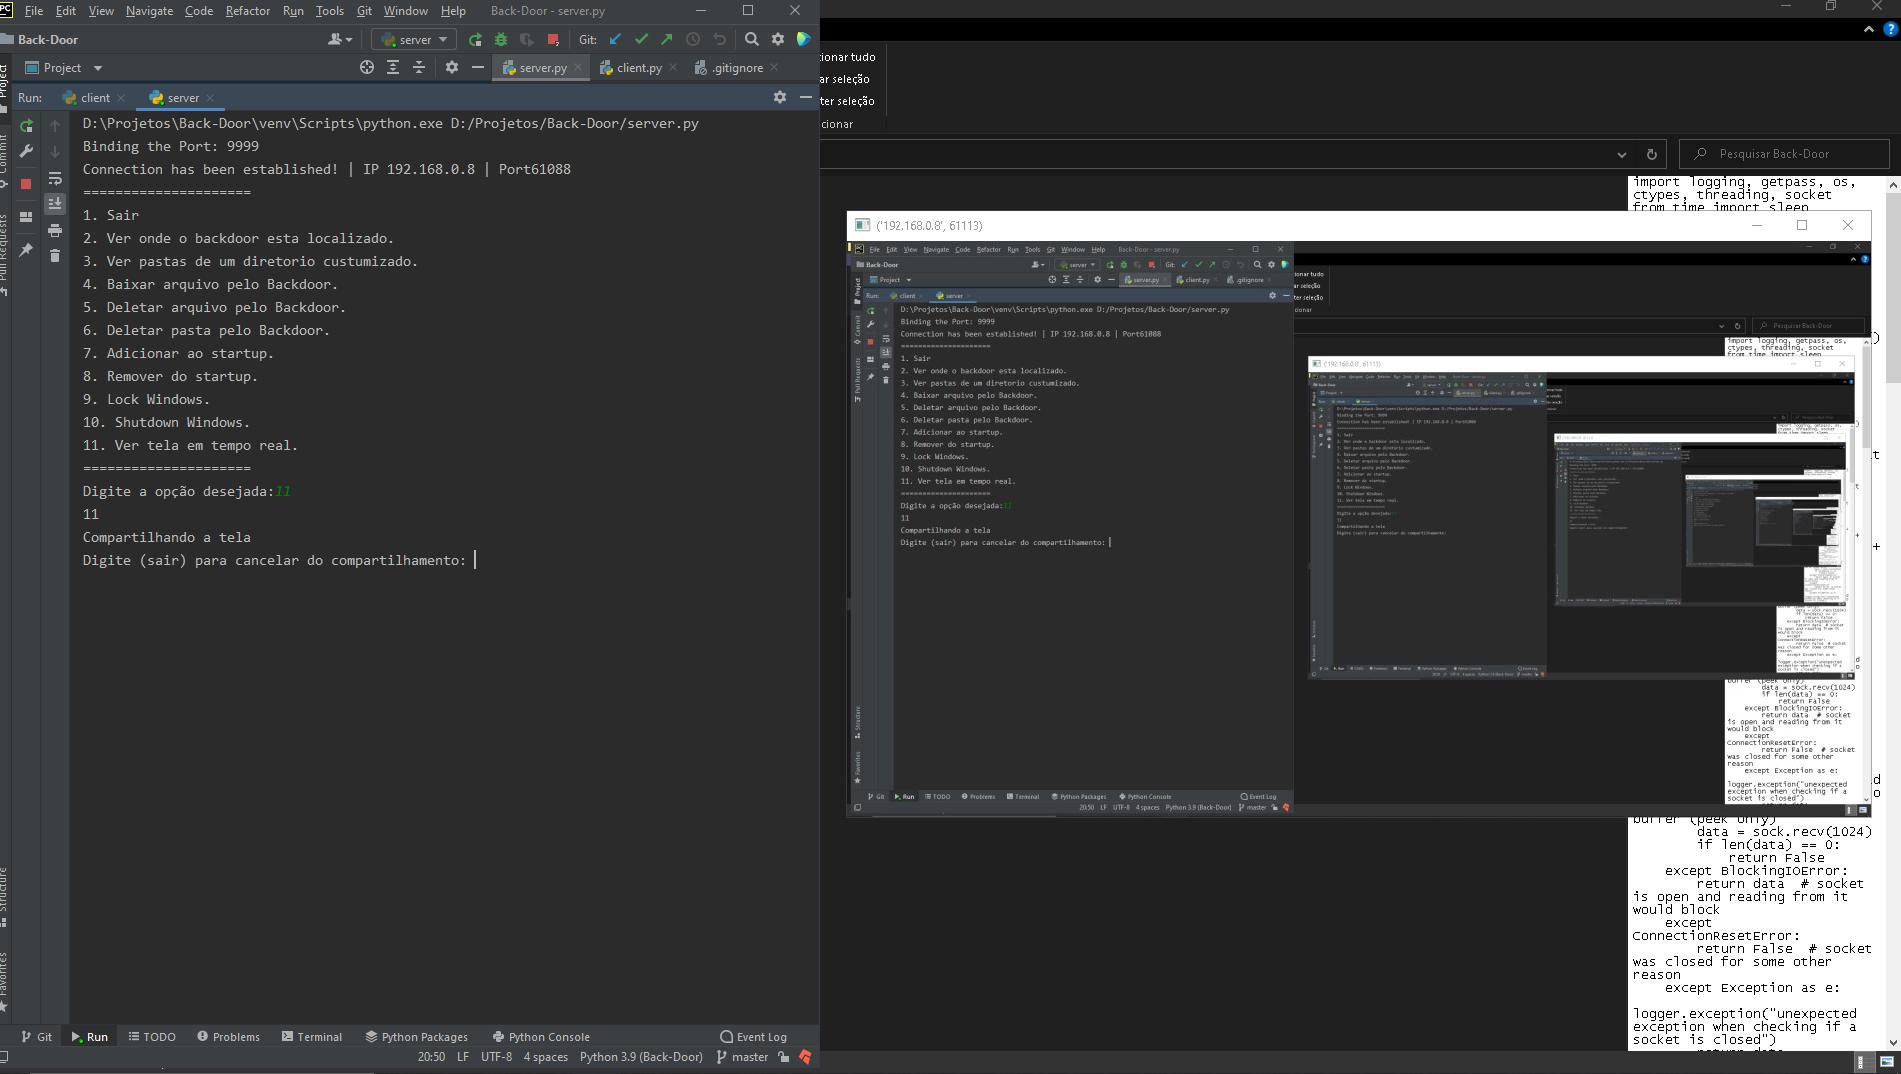The height and width of the screenshot is (1074, 1901).
Task: Run the server script with the green play icon
Action: tap(476, 39)
